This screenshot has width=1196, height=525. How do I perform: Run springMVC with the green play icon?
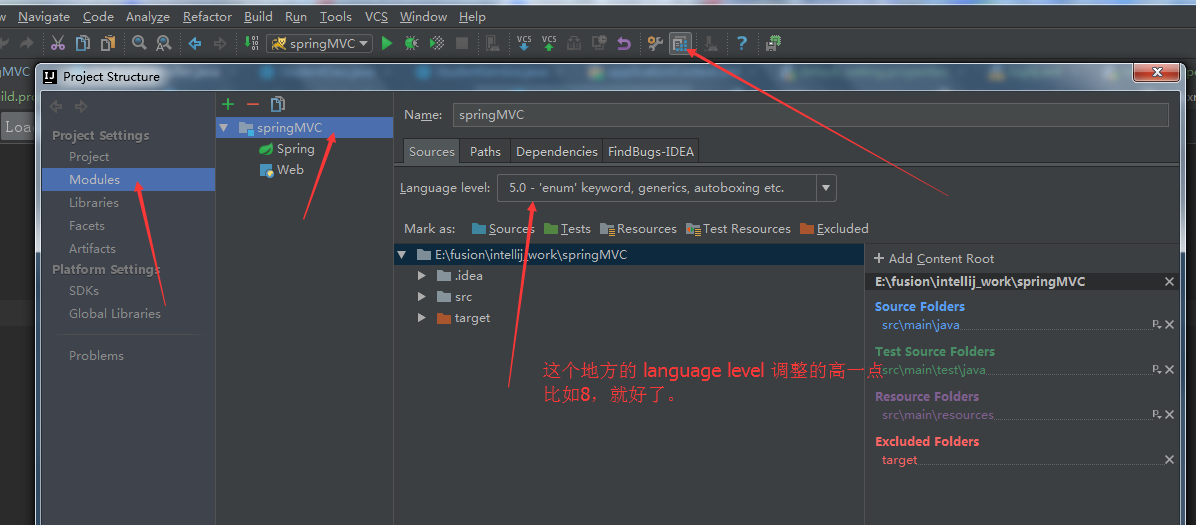tap(387, 43)
